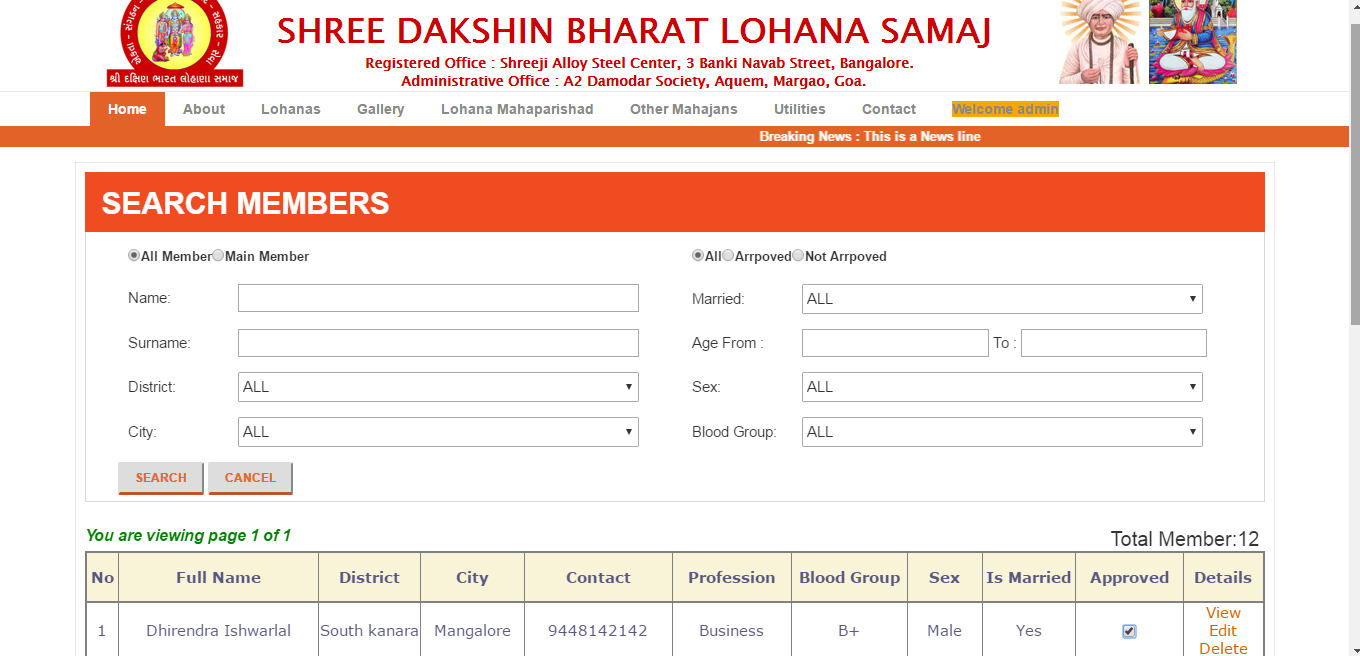Click Delete link for Dhirendra Ishwarlal
Viewport: 1360px width, 656px height.
[1223, 649]
